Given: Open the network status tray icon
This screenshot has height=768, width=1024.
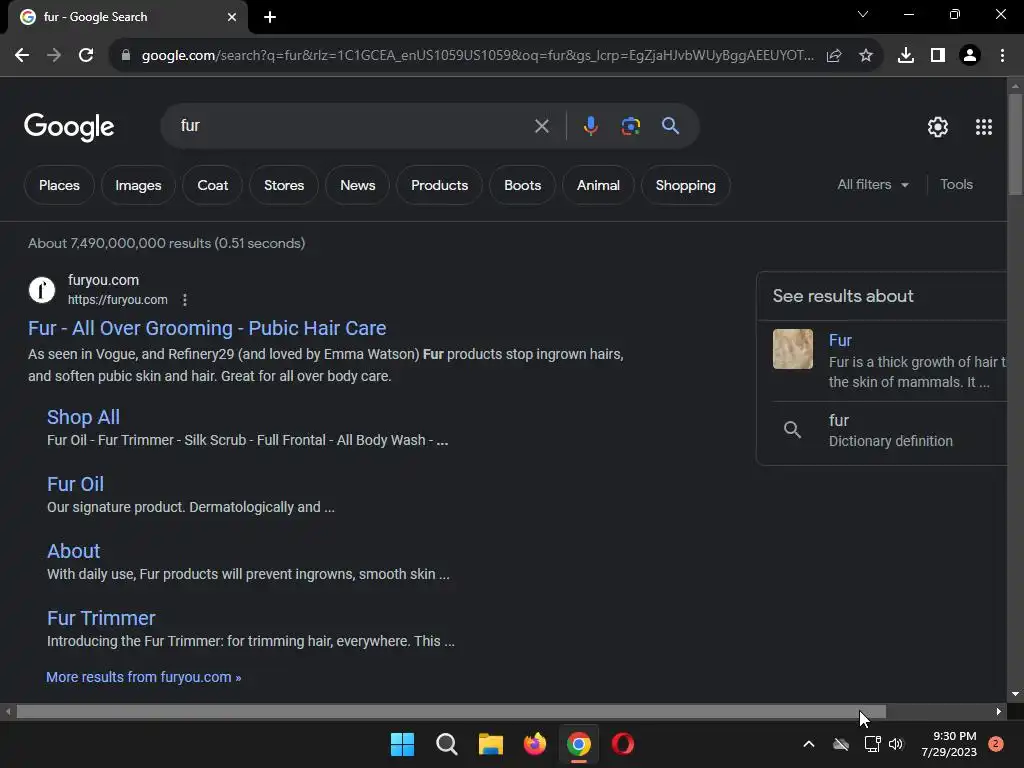Looking at the screenshot, I should (x=872, y=744).
